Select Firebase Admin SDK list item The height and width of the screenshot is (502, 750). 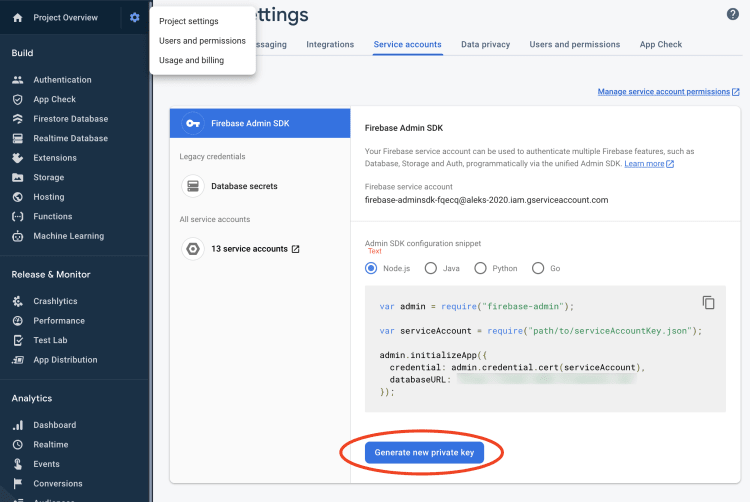tap(260, 123)
